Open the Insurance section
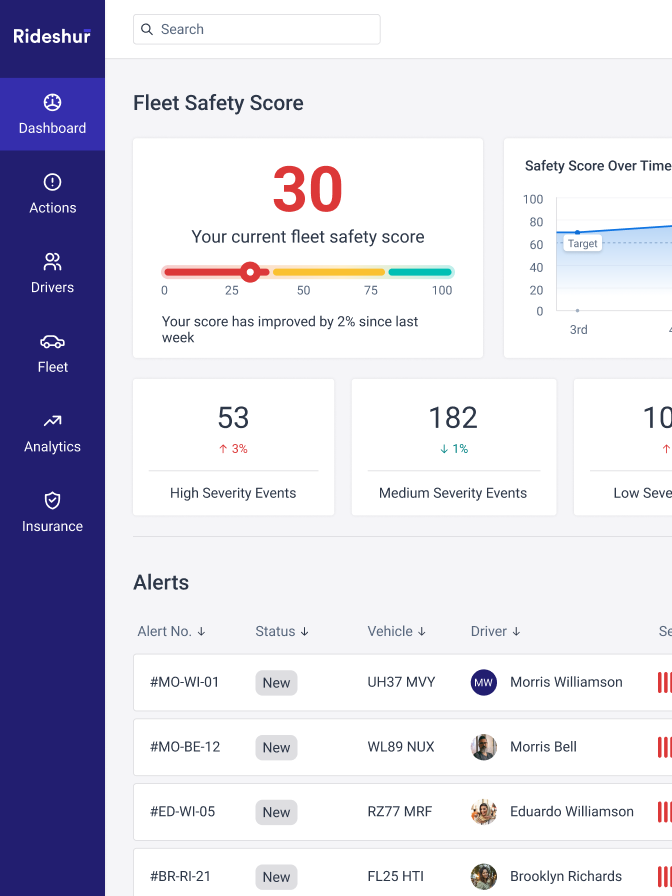The image size is (672, 896). [x=53, y=513]
